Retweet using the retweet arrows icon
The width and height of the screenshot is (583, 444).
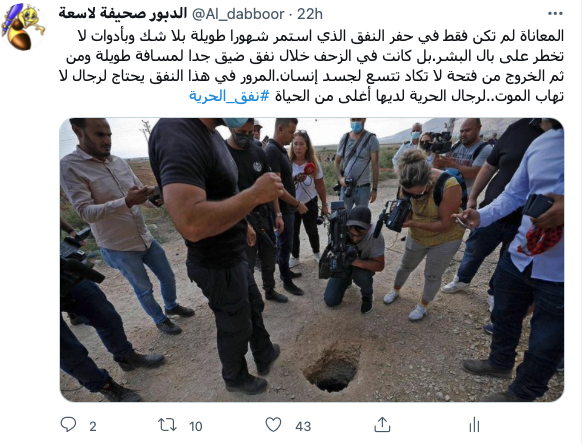(x=167, y=425)
